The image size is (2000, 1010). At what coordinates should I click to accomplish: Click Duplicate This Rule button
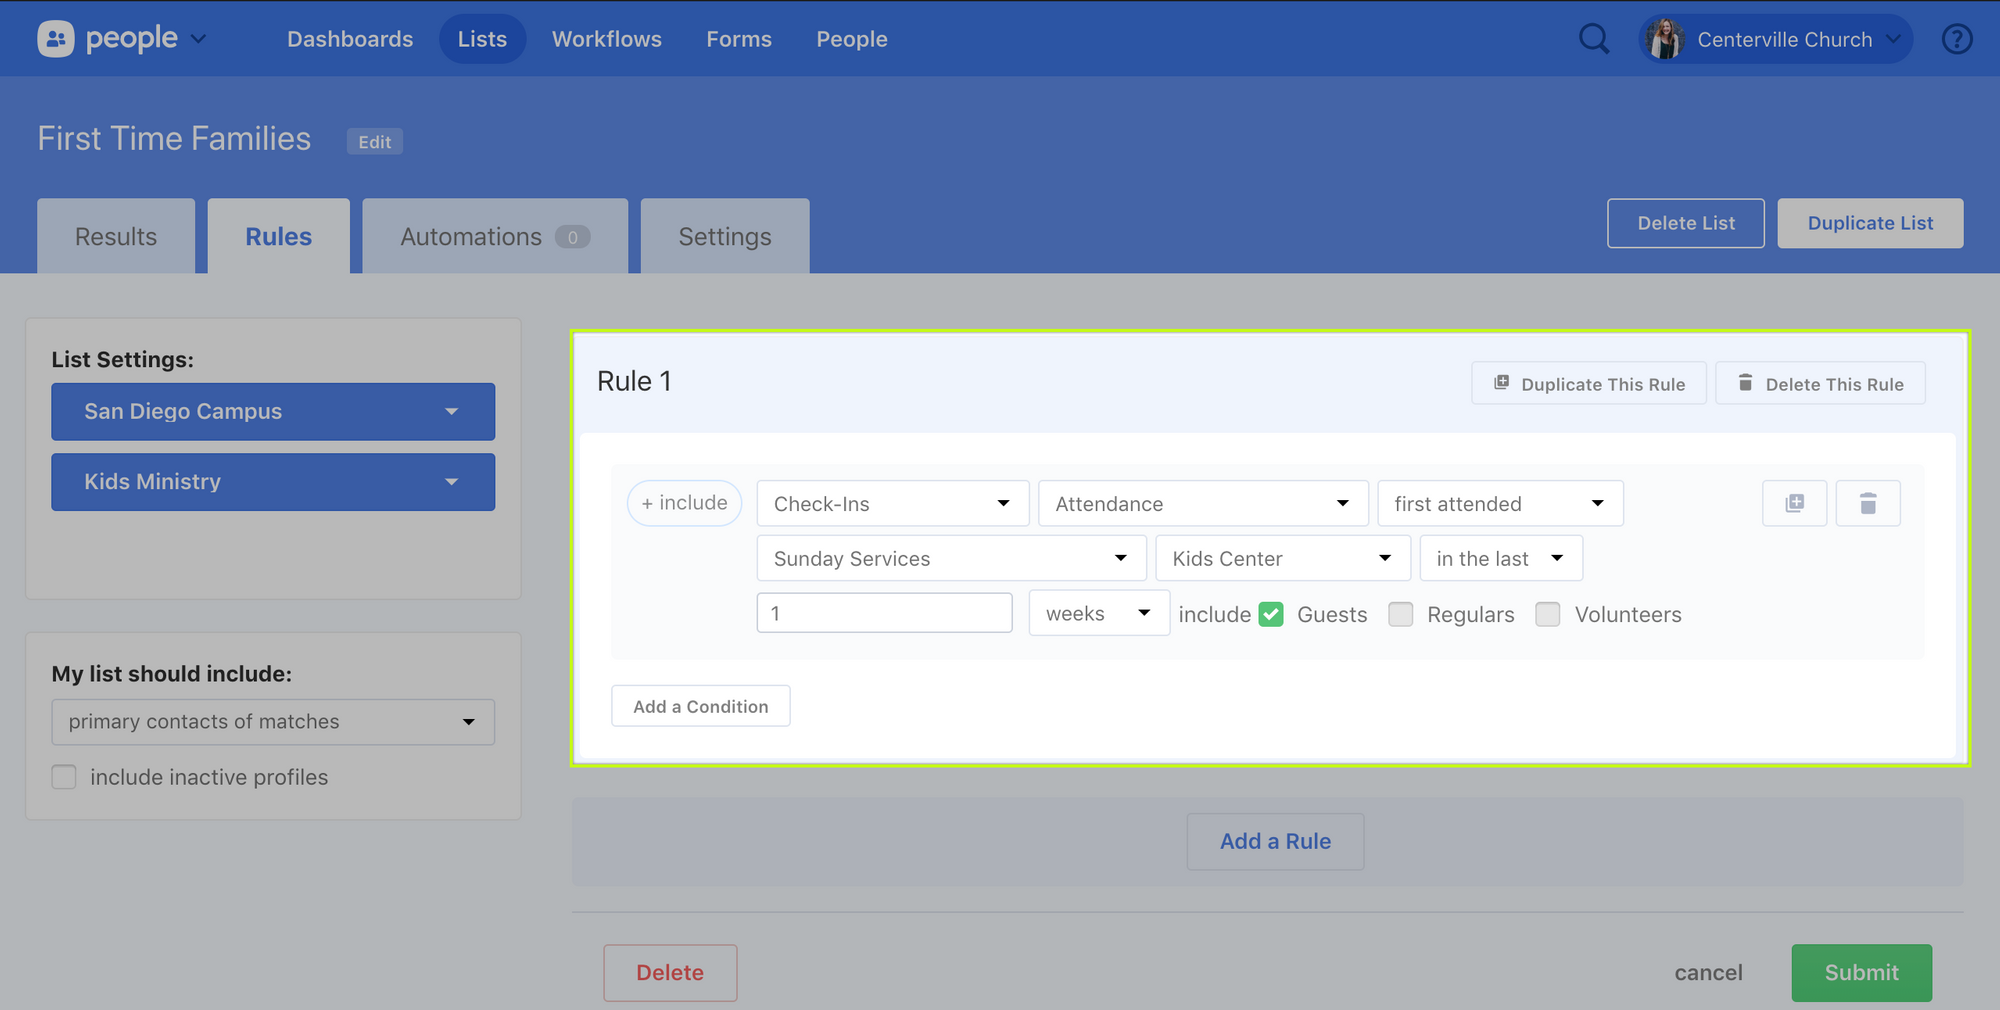pyautogui.click(x=1588, y=384)
